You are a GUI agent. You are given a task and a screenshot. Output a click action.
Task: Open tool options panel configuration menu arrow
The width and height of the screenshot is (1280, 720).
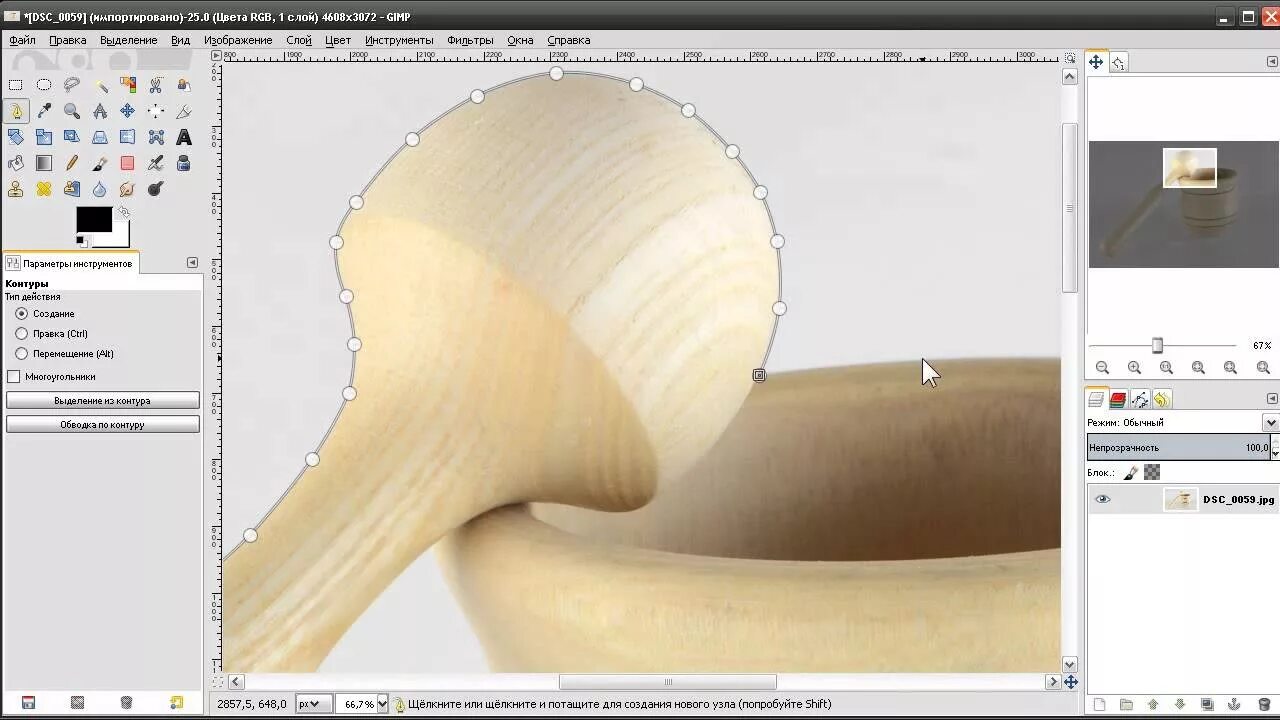coord(192,263)
